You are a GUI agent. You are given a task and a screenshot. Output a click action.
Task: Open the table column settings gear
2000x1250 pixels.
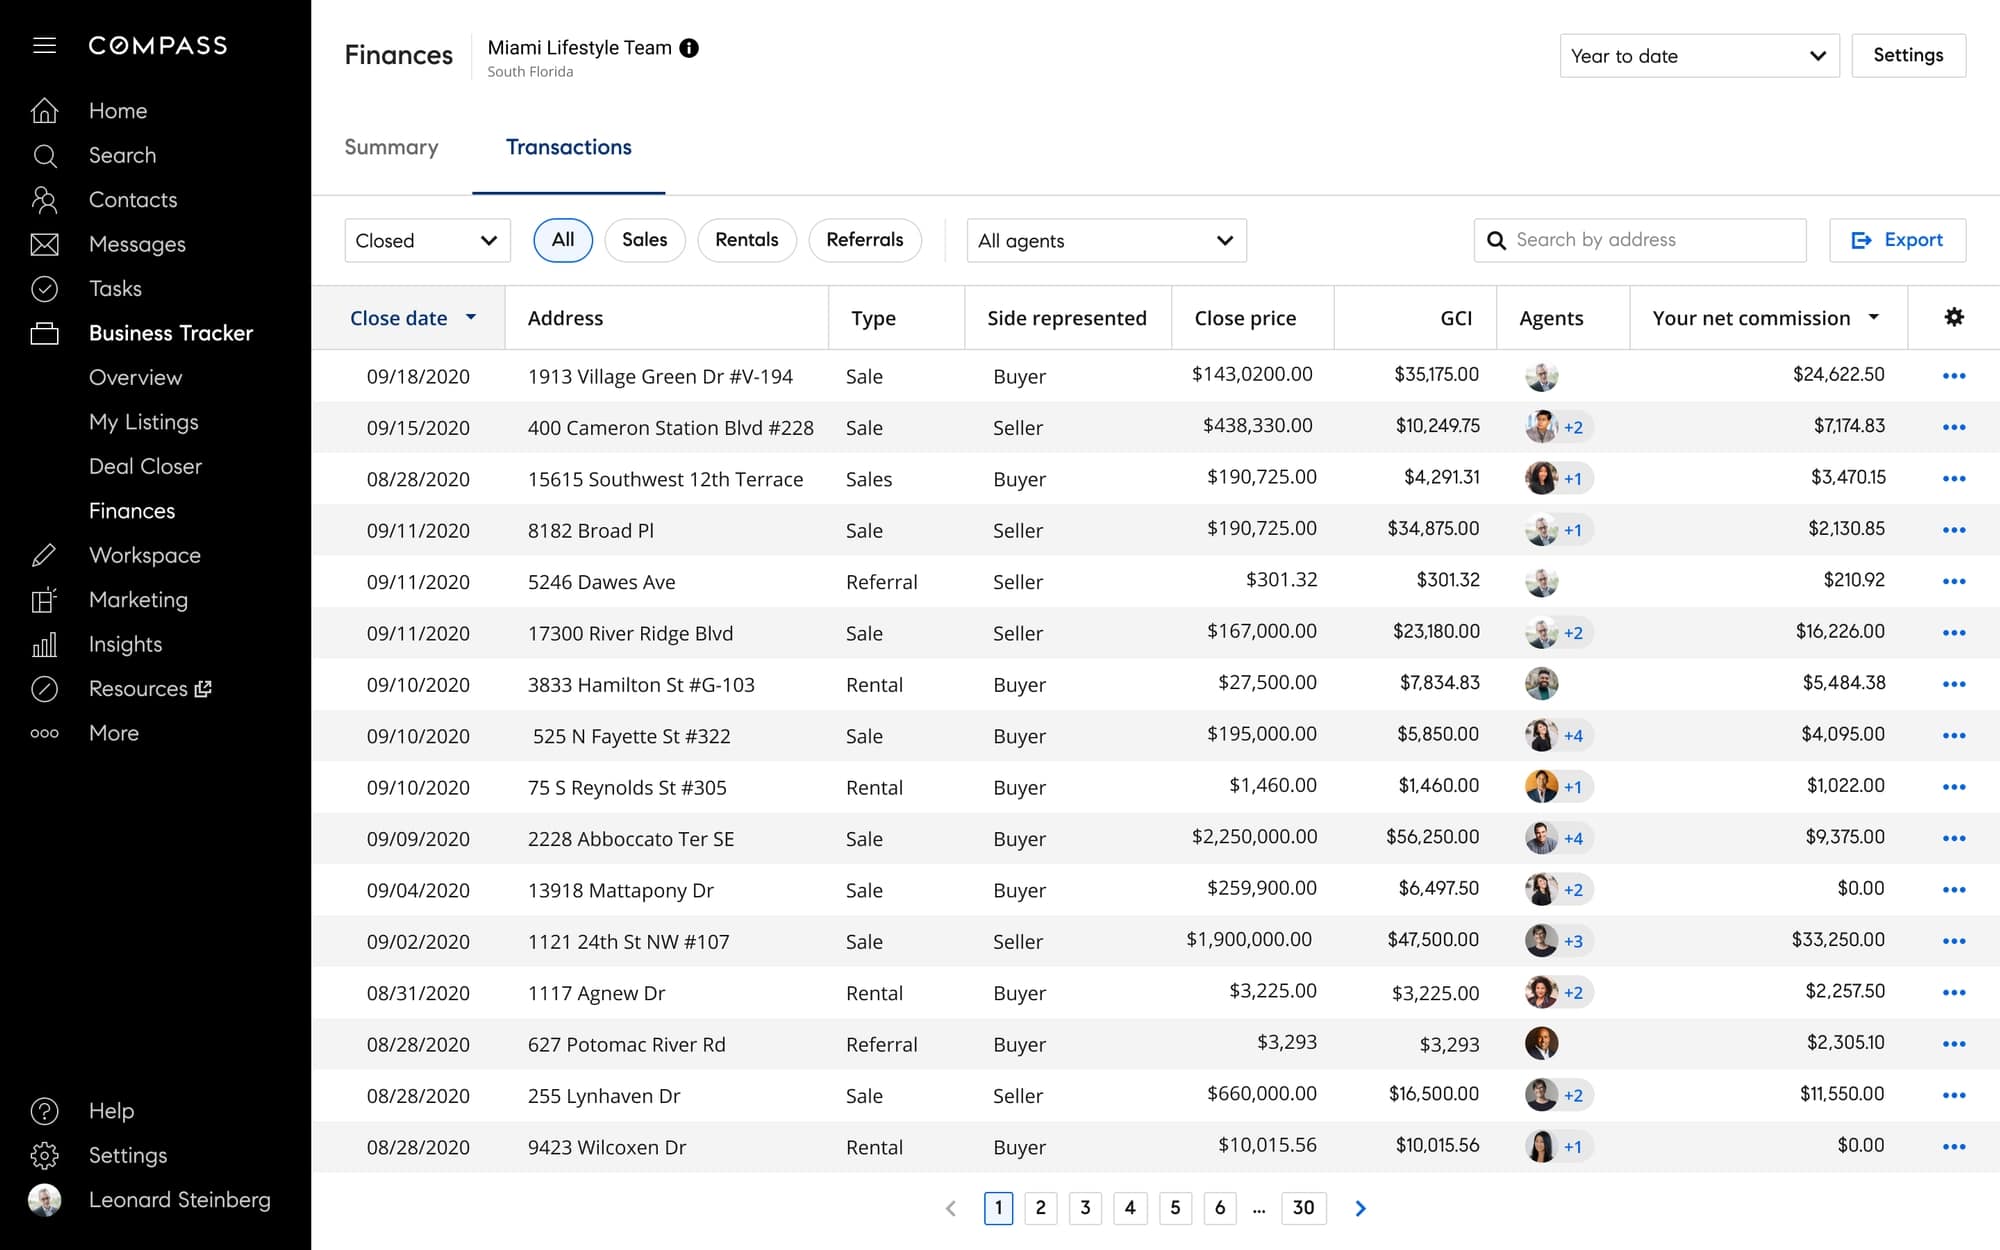[x=1954, y=317]
